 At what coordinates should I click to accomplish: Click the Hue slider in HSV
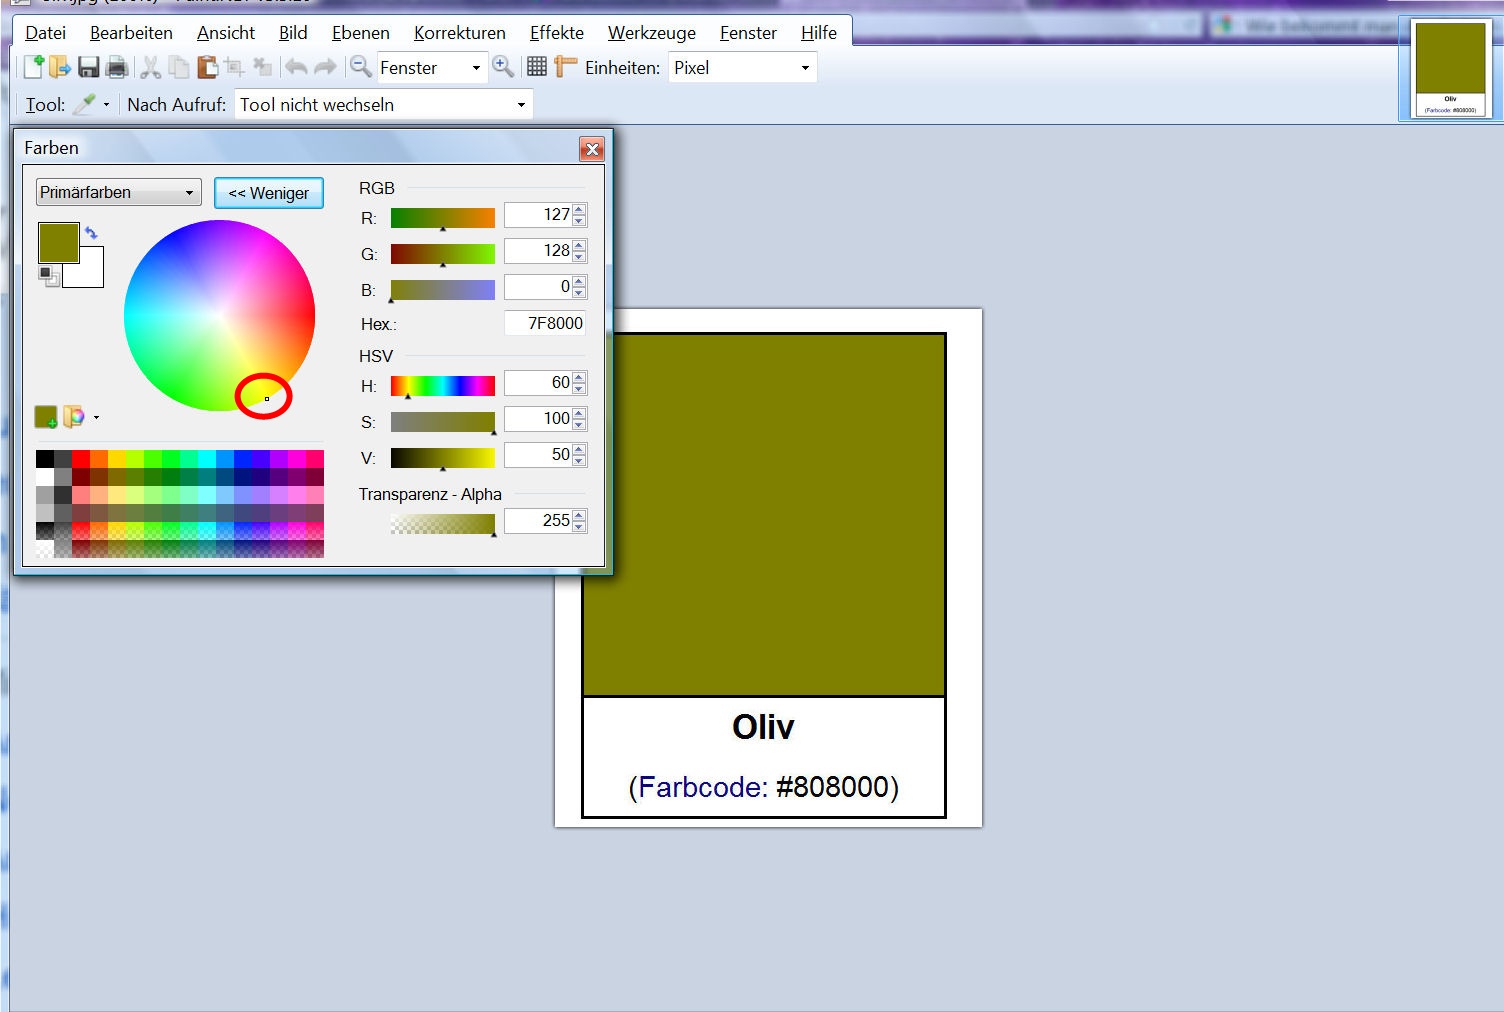tap(443, 386)
